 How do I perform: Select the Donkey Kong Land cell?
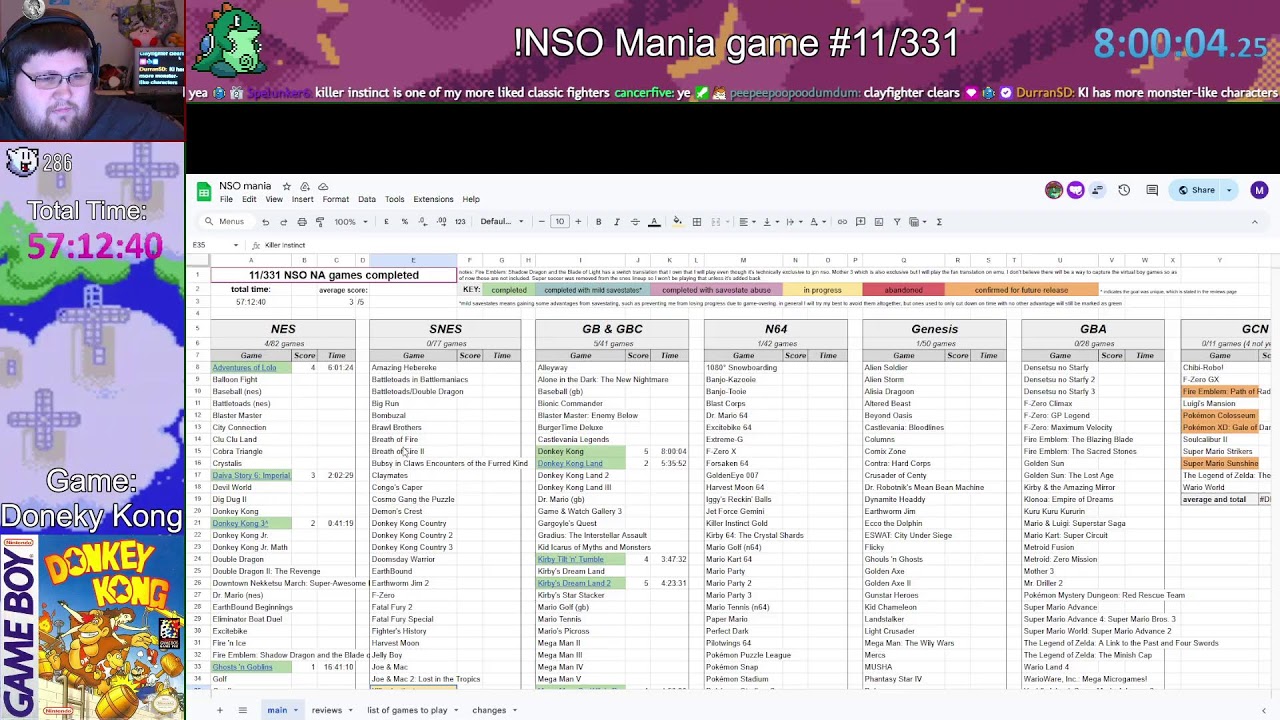[x=580, y=464]
